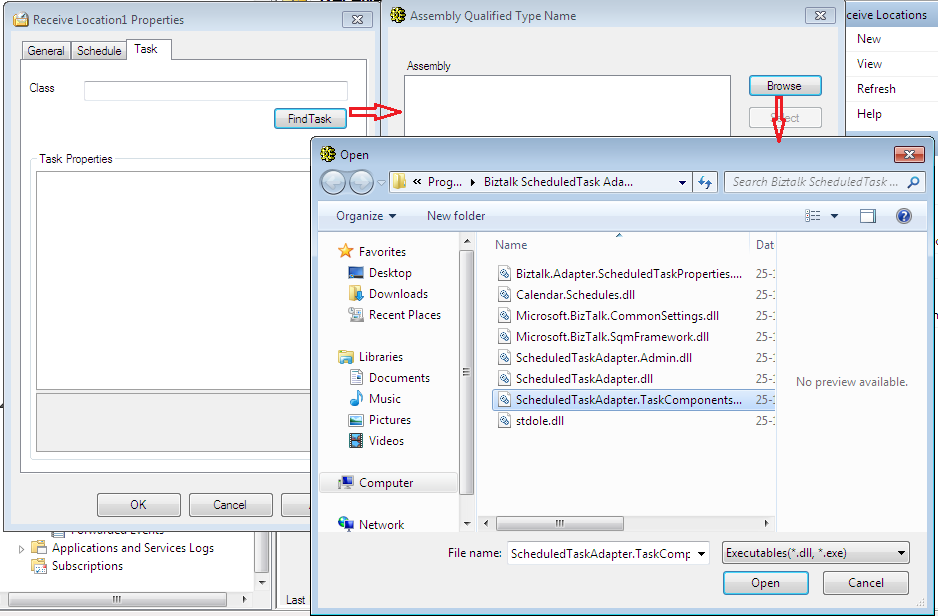Select file stdole.dll
Screen dimensions: 938x616
point(531,420)
